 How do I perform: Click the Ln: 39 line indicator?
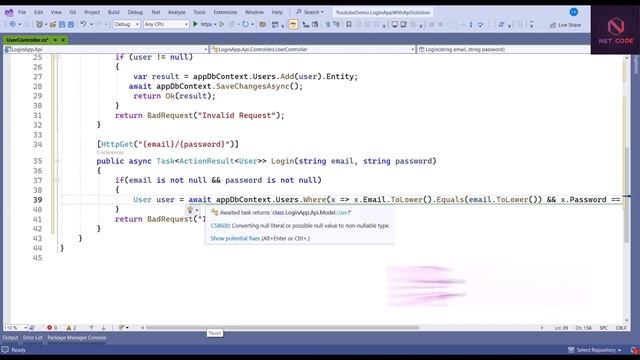tap(561, 328)
